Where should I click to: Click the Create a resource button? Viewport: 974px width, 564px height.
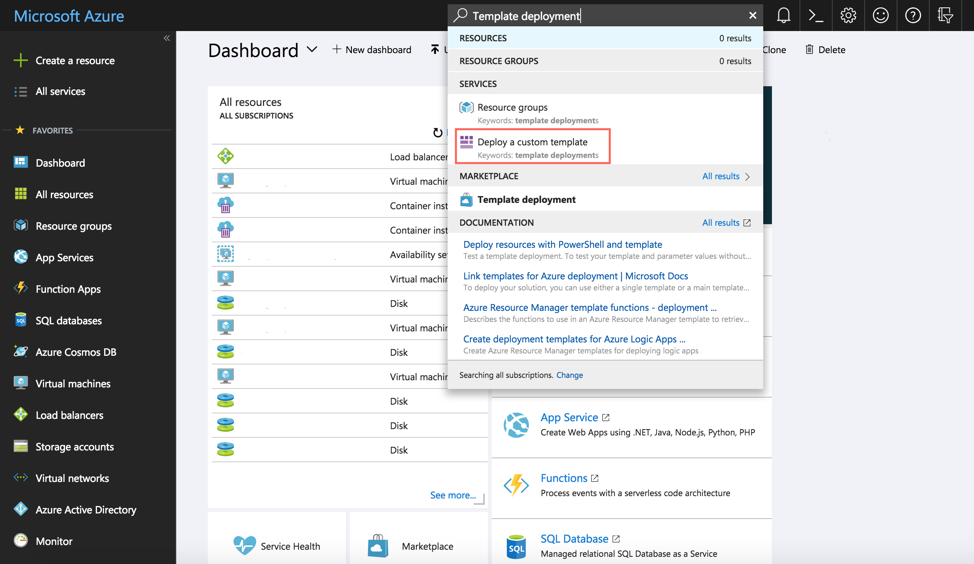74,61
